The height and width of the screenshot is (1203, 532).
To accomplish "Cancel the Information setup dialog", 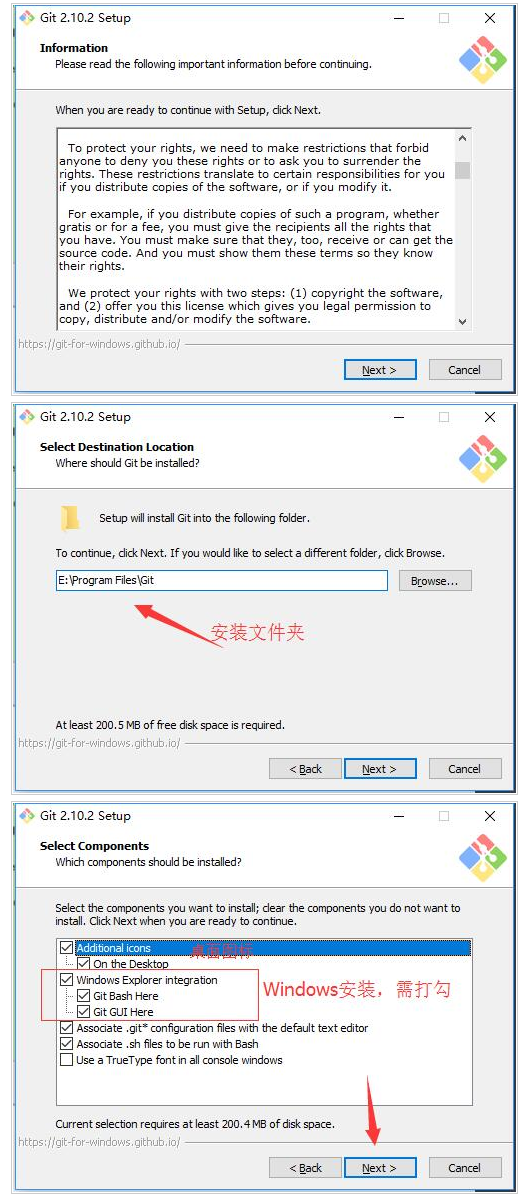I will coord(465,370).
